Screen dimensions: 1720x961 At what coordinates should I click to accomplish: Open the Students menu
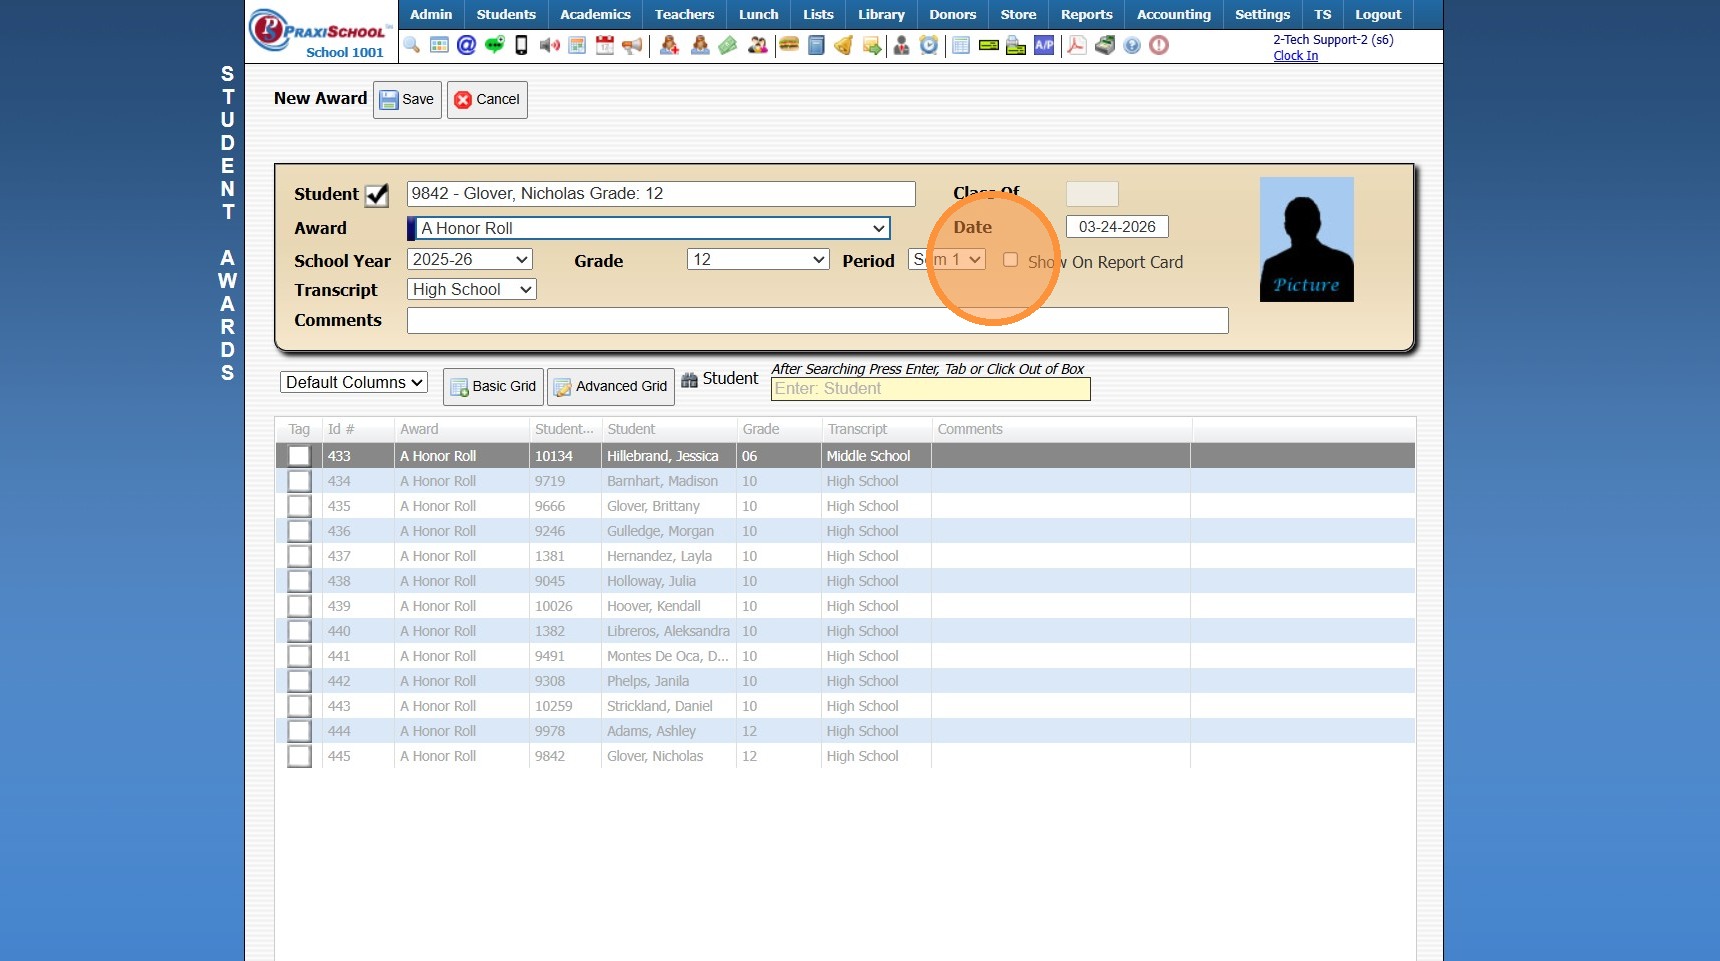tap(506, 14)
